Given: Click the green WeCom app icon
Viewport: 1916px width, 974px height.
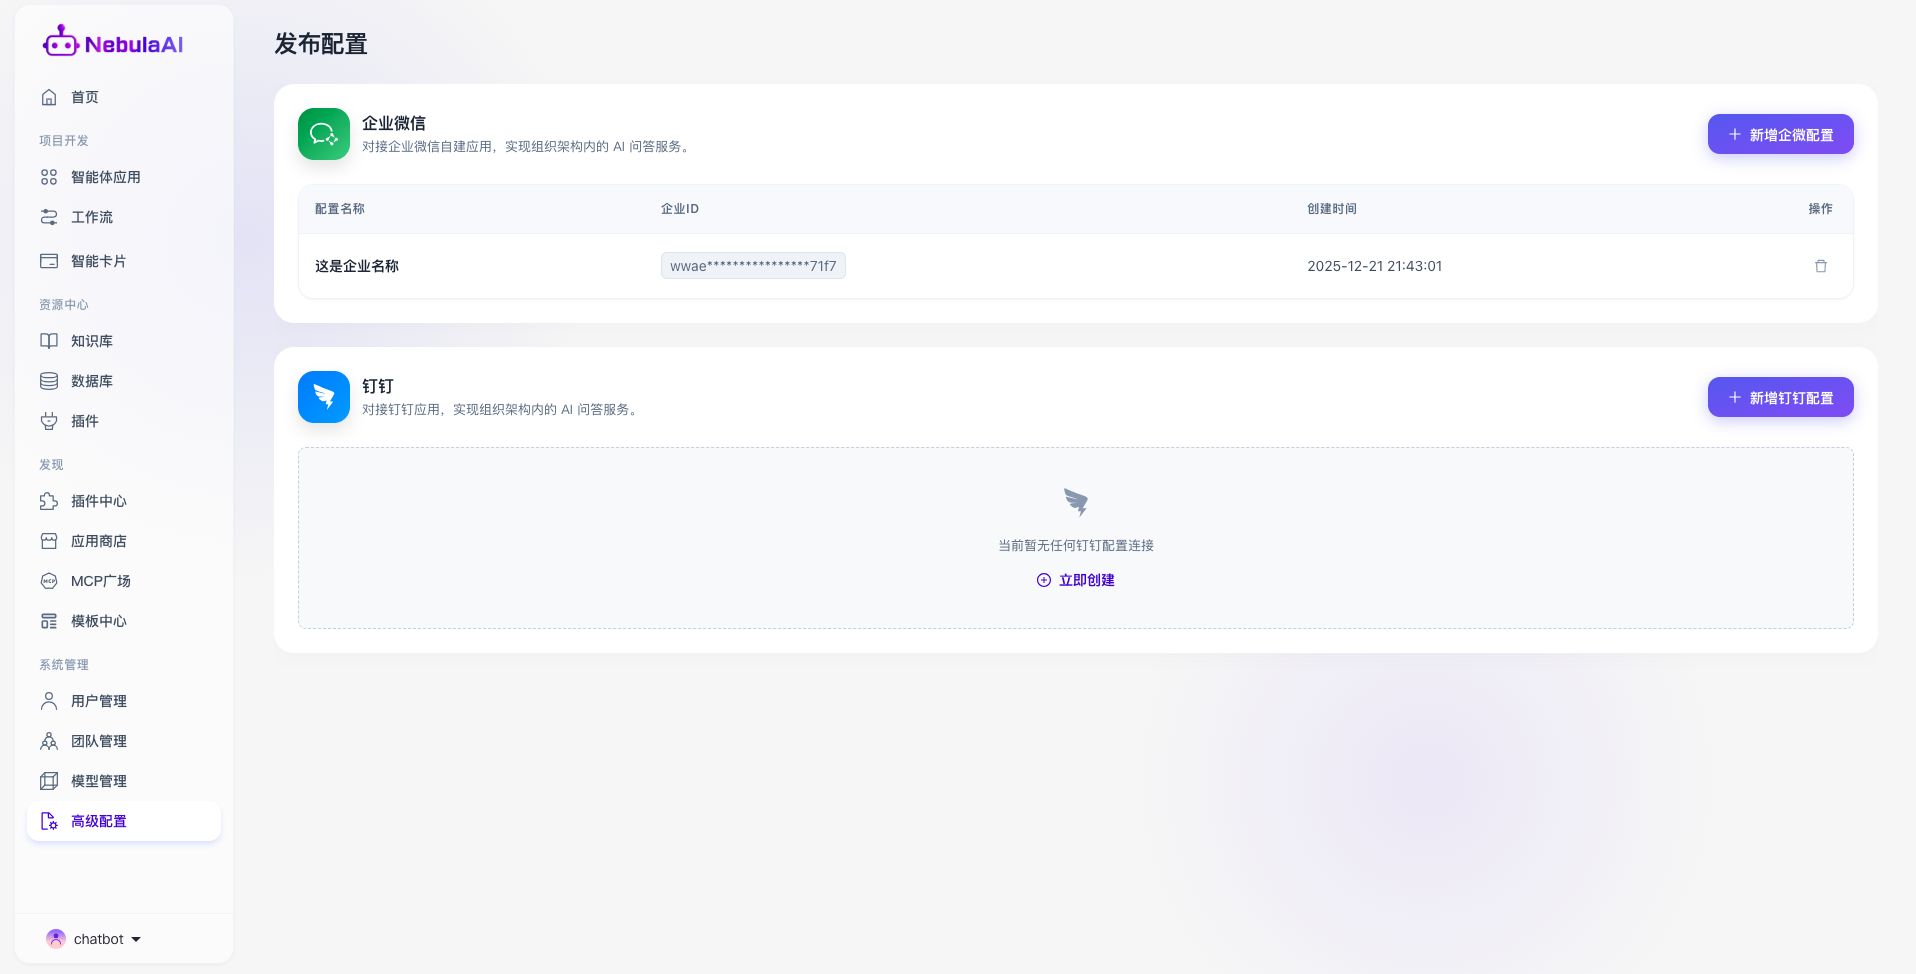Looking at the screenshot, I should [324, 134].
